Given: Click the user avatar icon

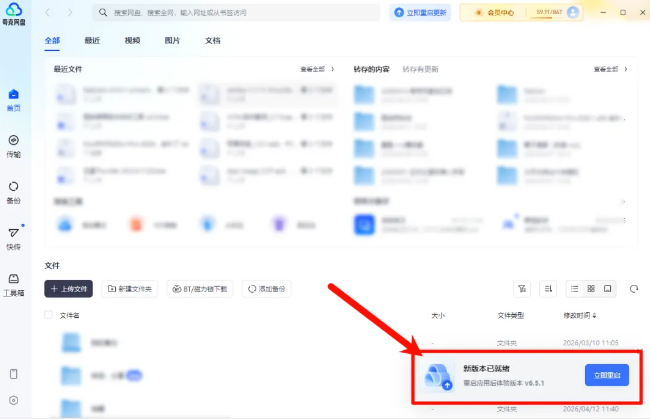Looking at the screenshot, I should 573,12.
